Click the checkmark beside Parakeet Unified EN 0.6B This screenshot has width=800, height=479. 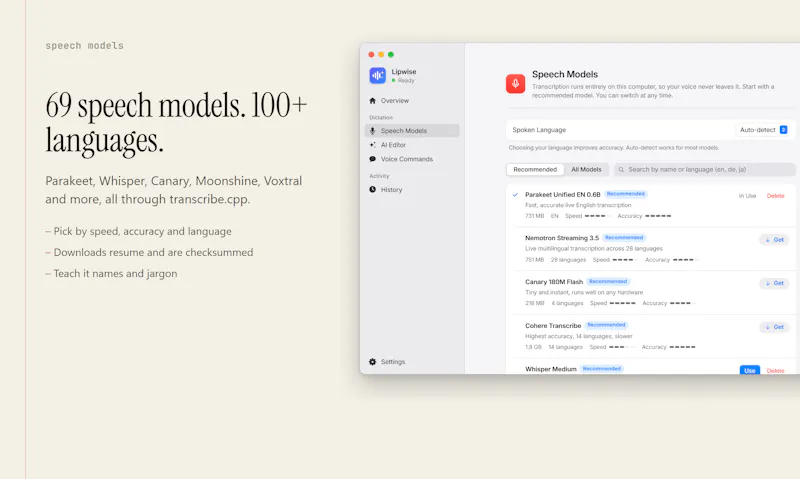point(515,194)
